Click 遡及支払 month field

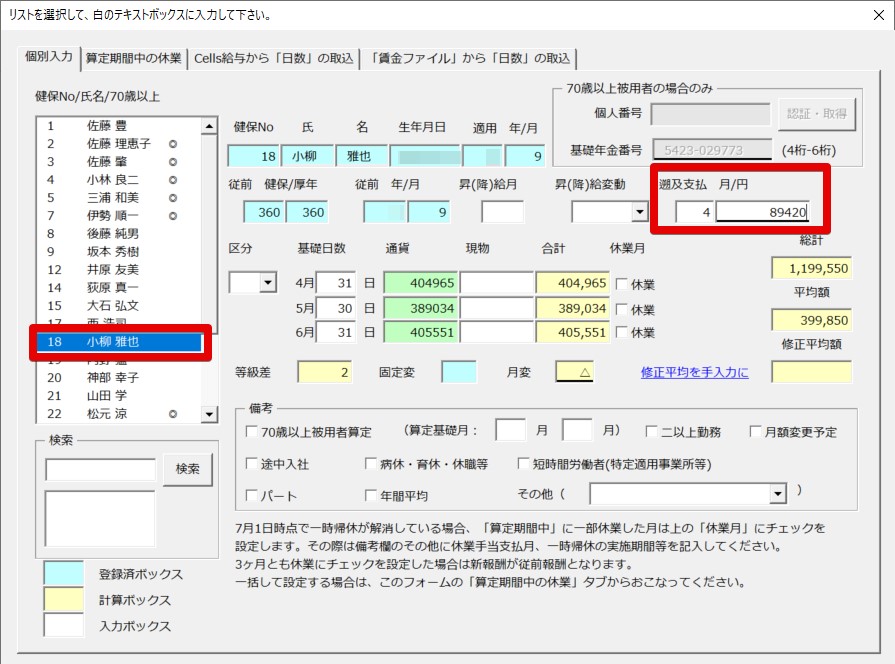point(695,212)
